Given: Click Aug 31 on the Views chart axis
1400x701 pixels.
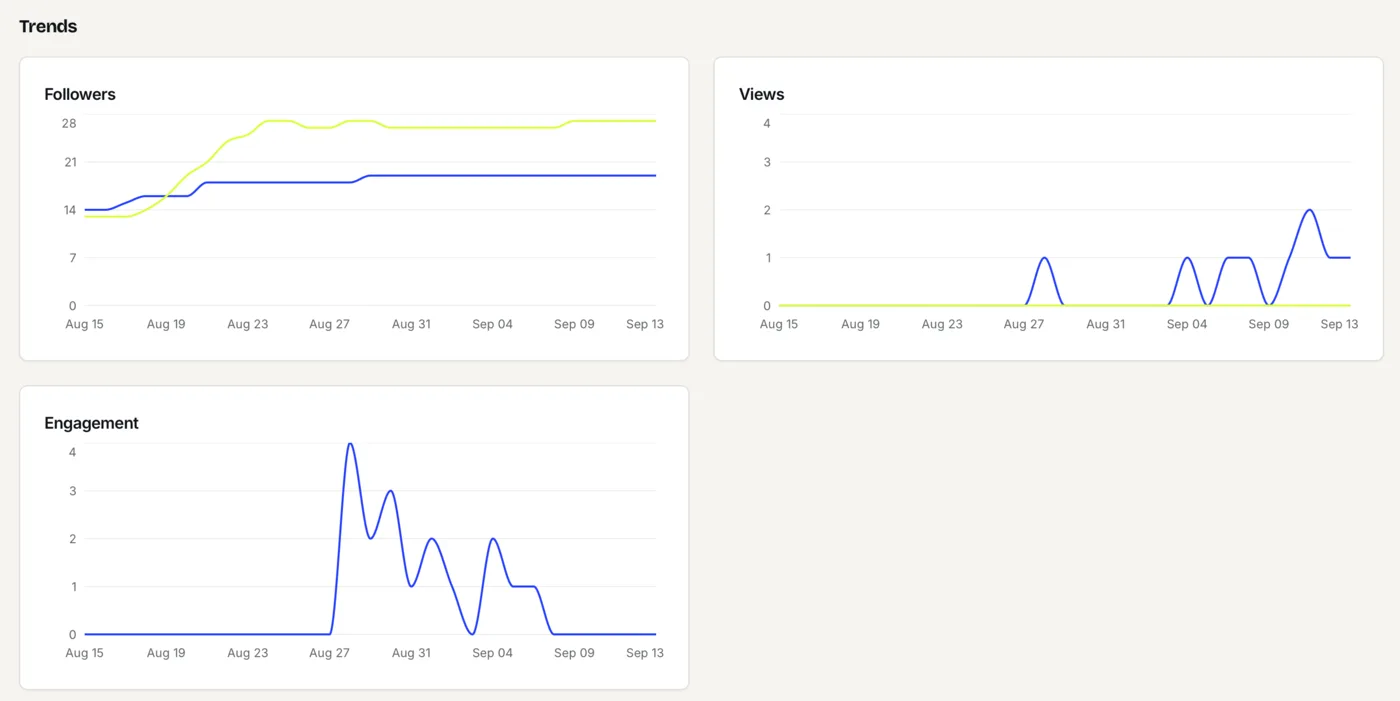Looking at the screenshot, I should tap(1105, 324).
